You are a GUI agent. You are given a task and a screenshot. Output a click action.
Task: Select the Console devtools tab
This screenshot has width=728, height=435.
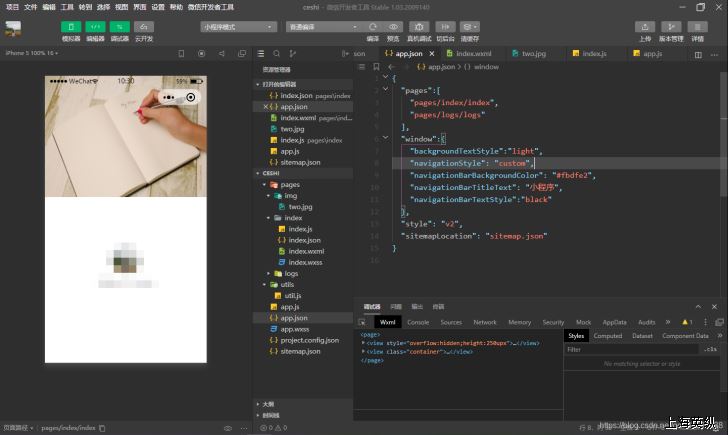(x=418, y=322)
